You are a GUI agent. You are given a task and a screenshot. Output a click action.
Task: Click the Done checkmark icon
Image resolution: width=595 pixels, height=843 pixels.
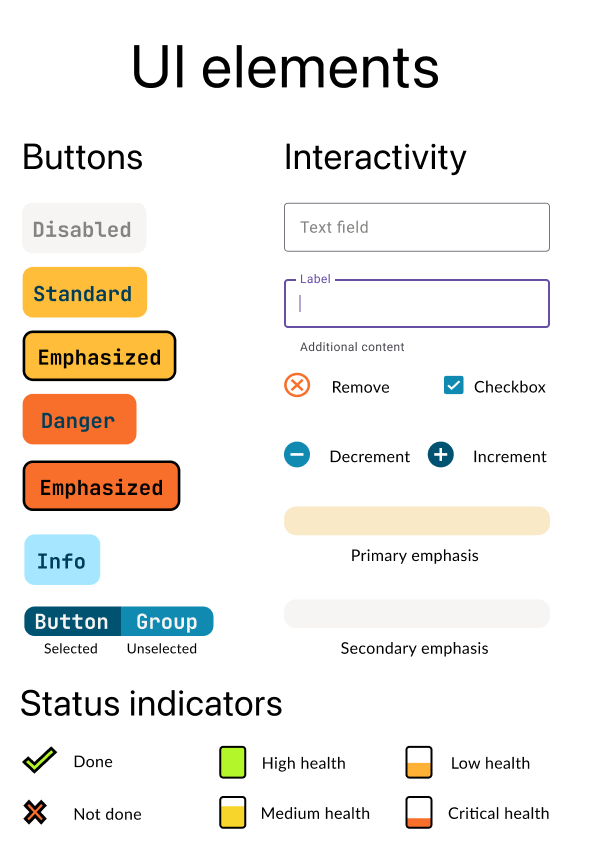(x=39, y=761)
